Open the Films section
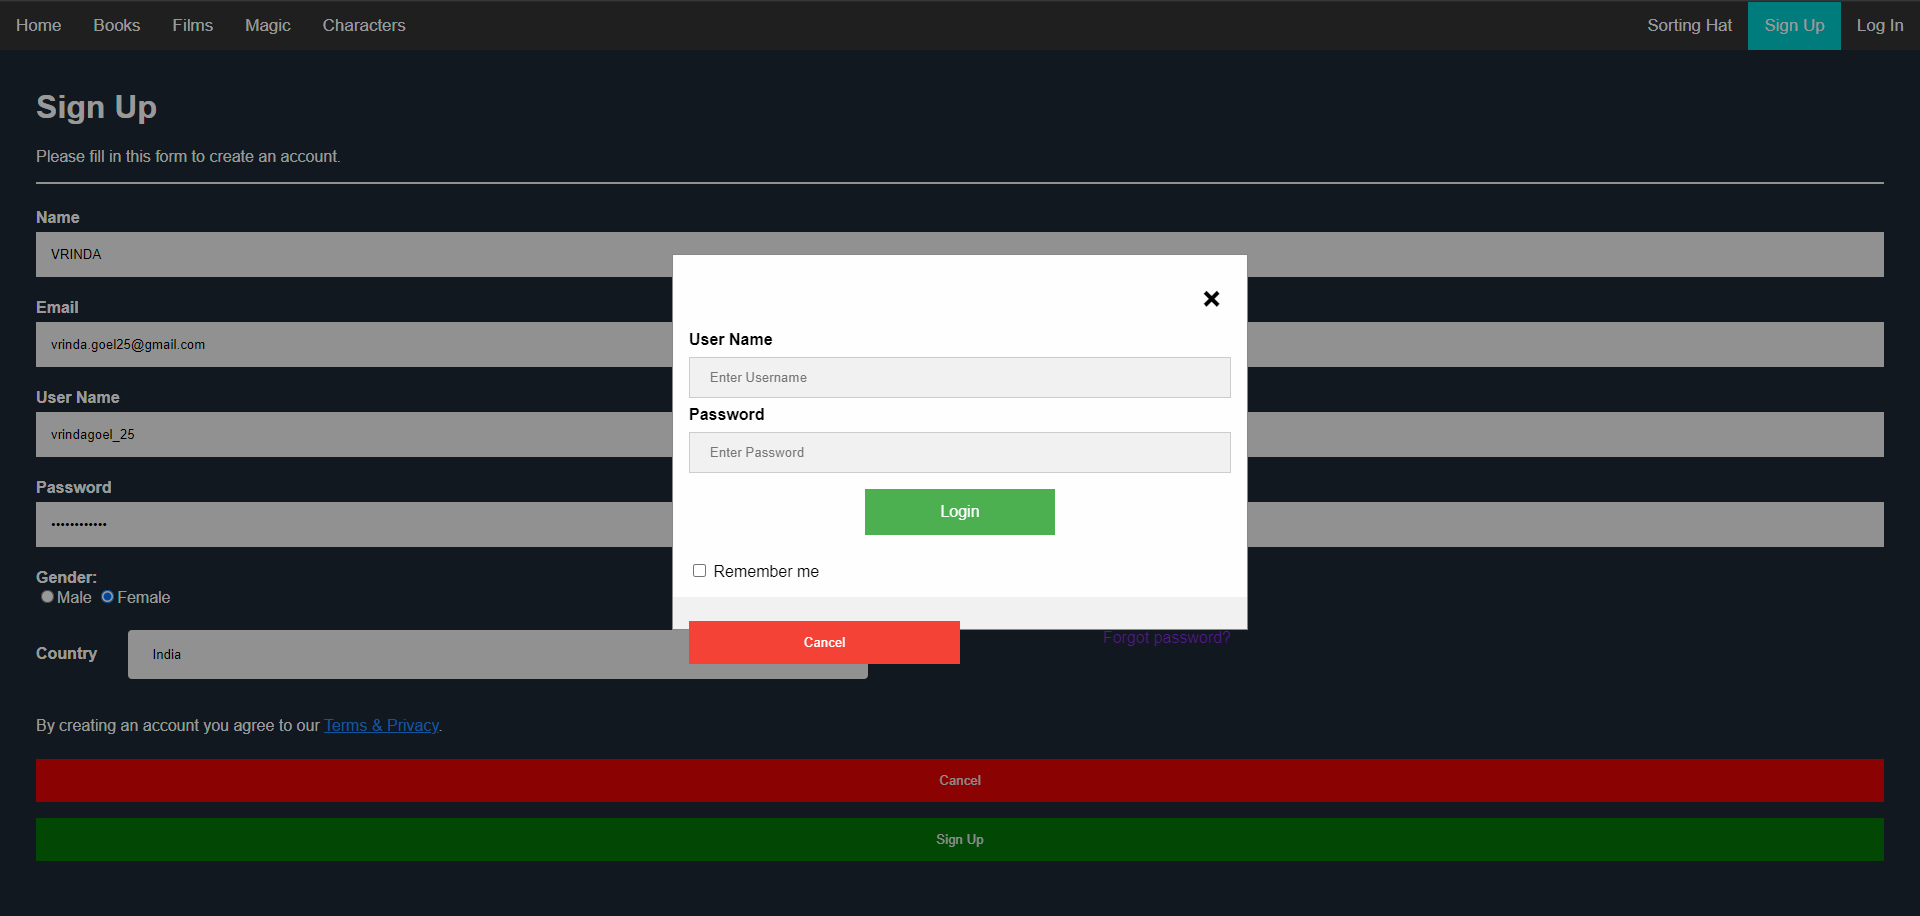This screenshot has width=1920, height=916. (192, 25)
